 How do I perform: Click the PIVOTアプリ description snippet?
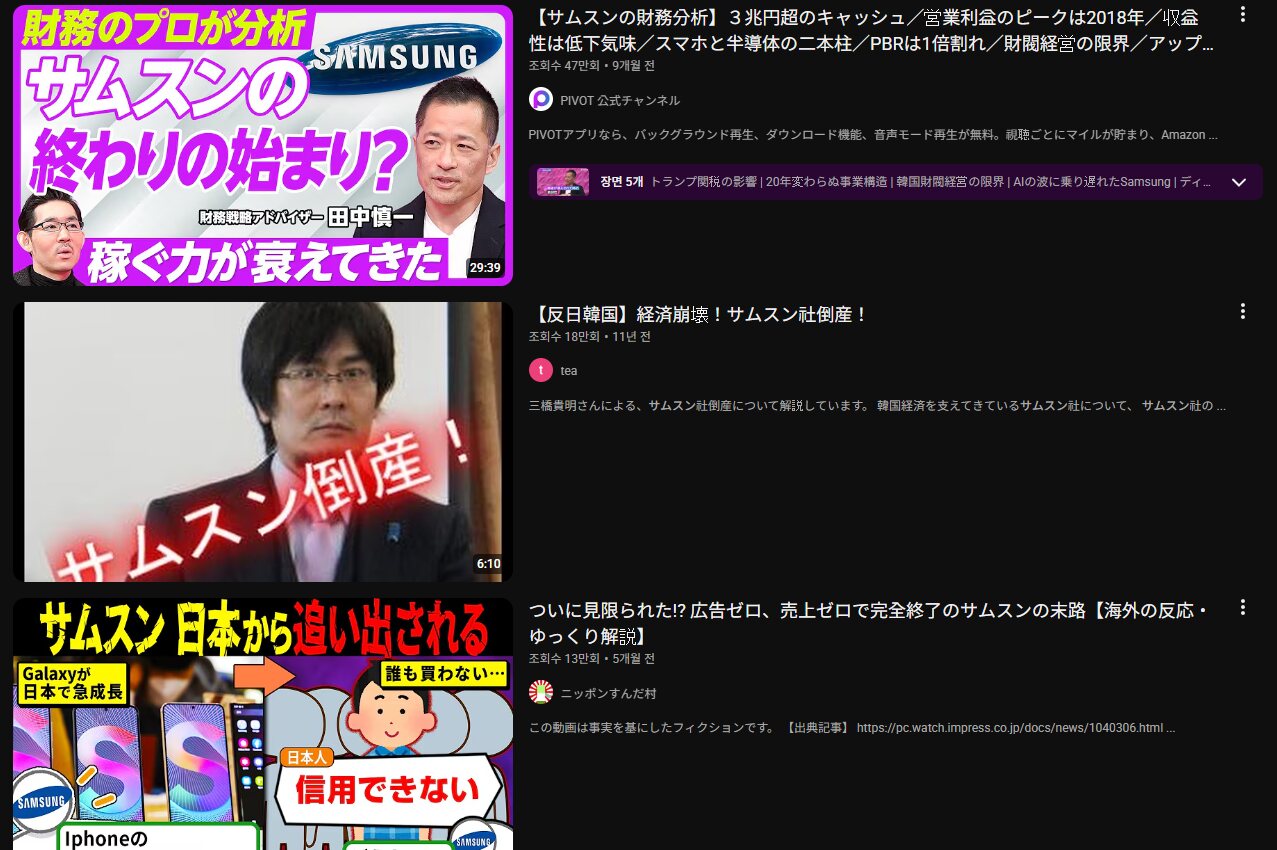point(870,134)
